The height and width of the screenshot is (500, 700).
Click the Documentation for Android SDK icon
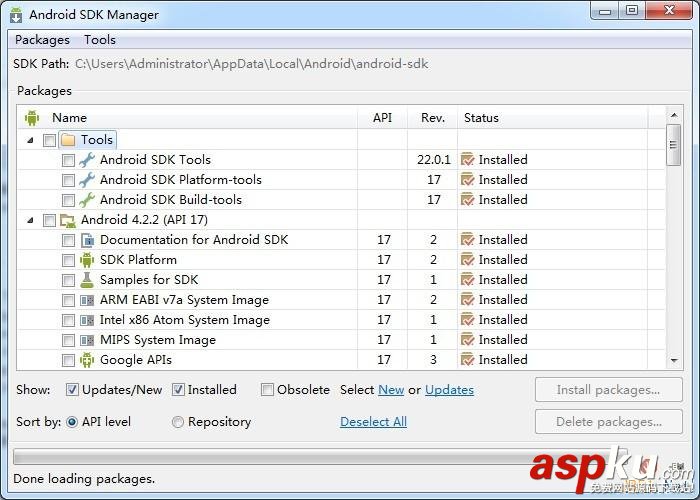click(87, 240)
